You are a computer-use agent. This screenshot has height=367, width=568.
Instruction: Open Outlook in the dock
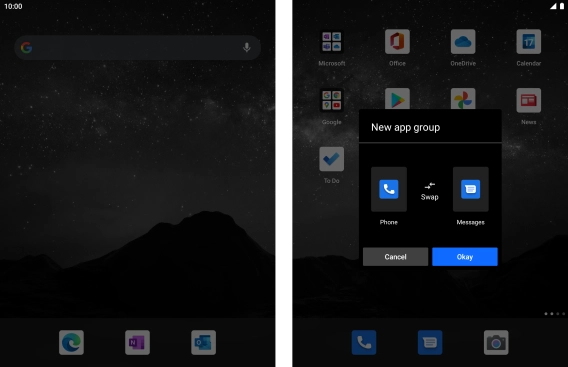click(x=203, y=342)
